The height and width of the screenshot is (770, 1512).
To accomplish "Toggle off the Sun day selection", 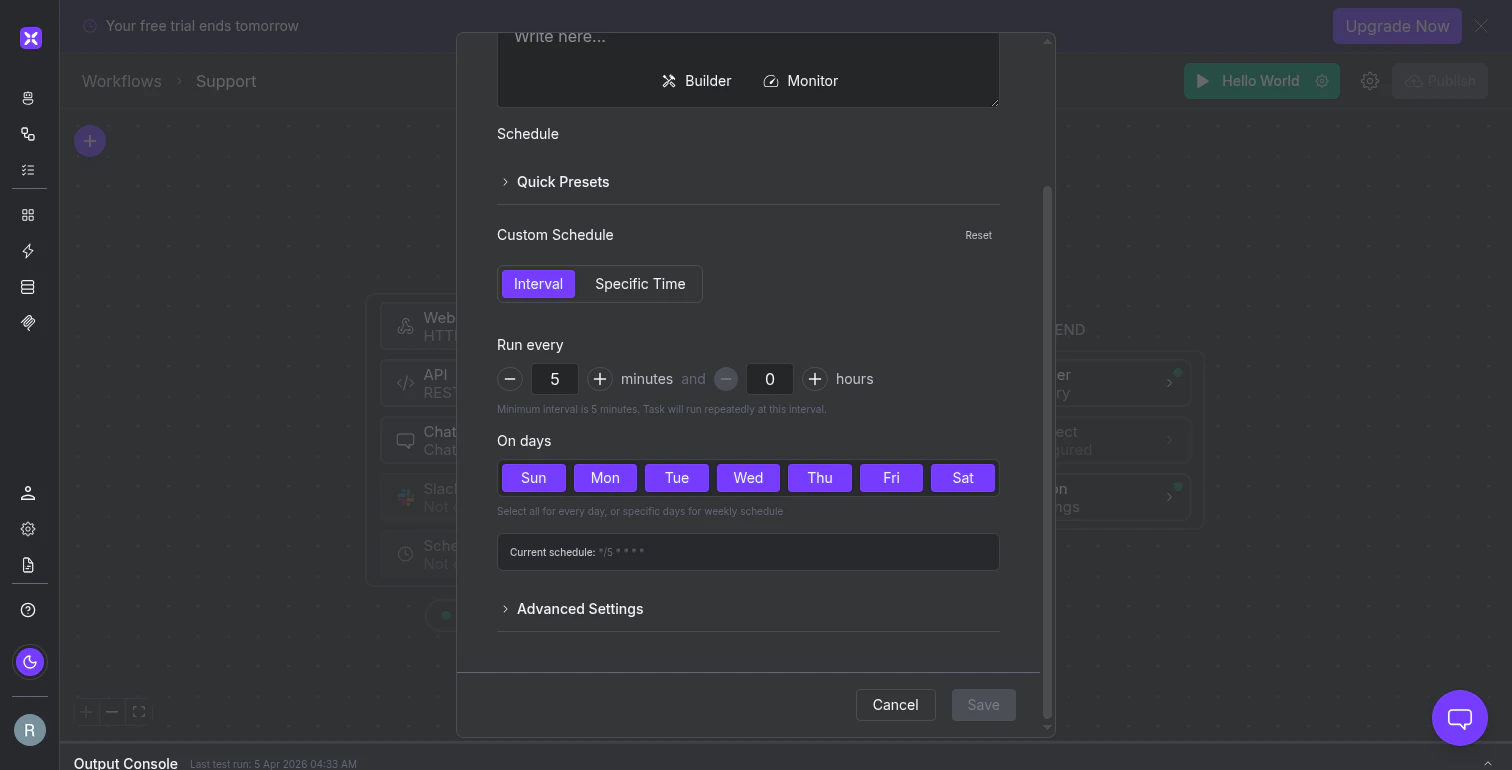I will click(533, 477).
